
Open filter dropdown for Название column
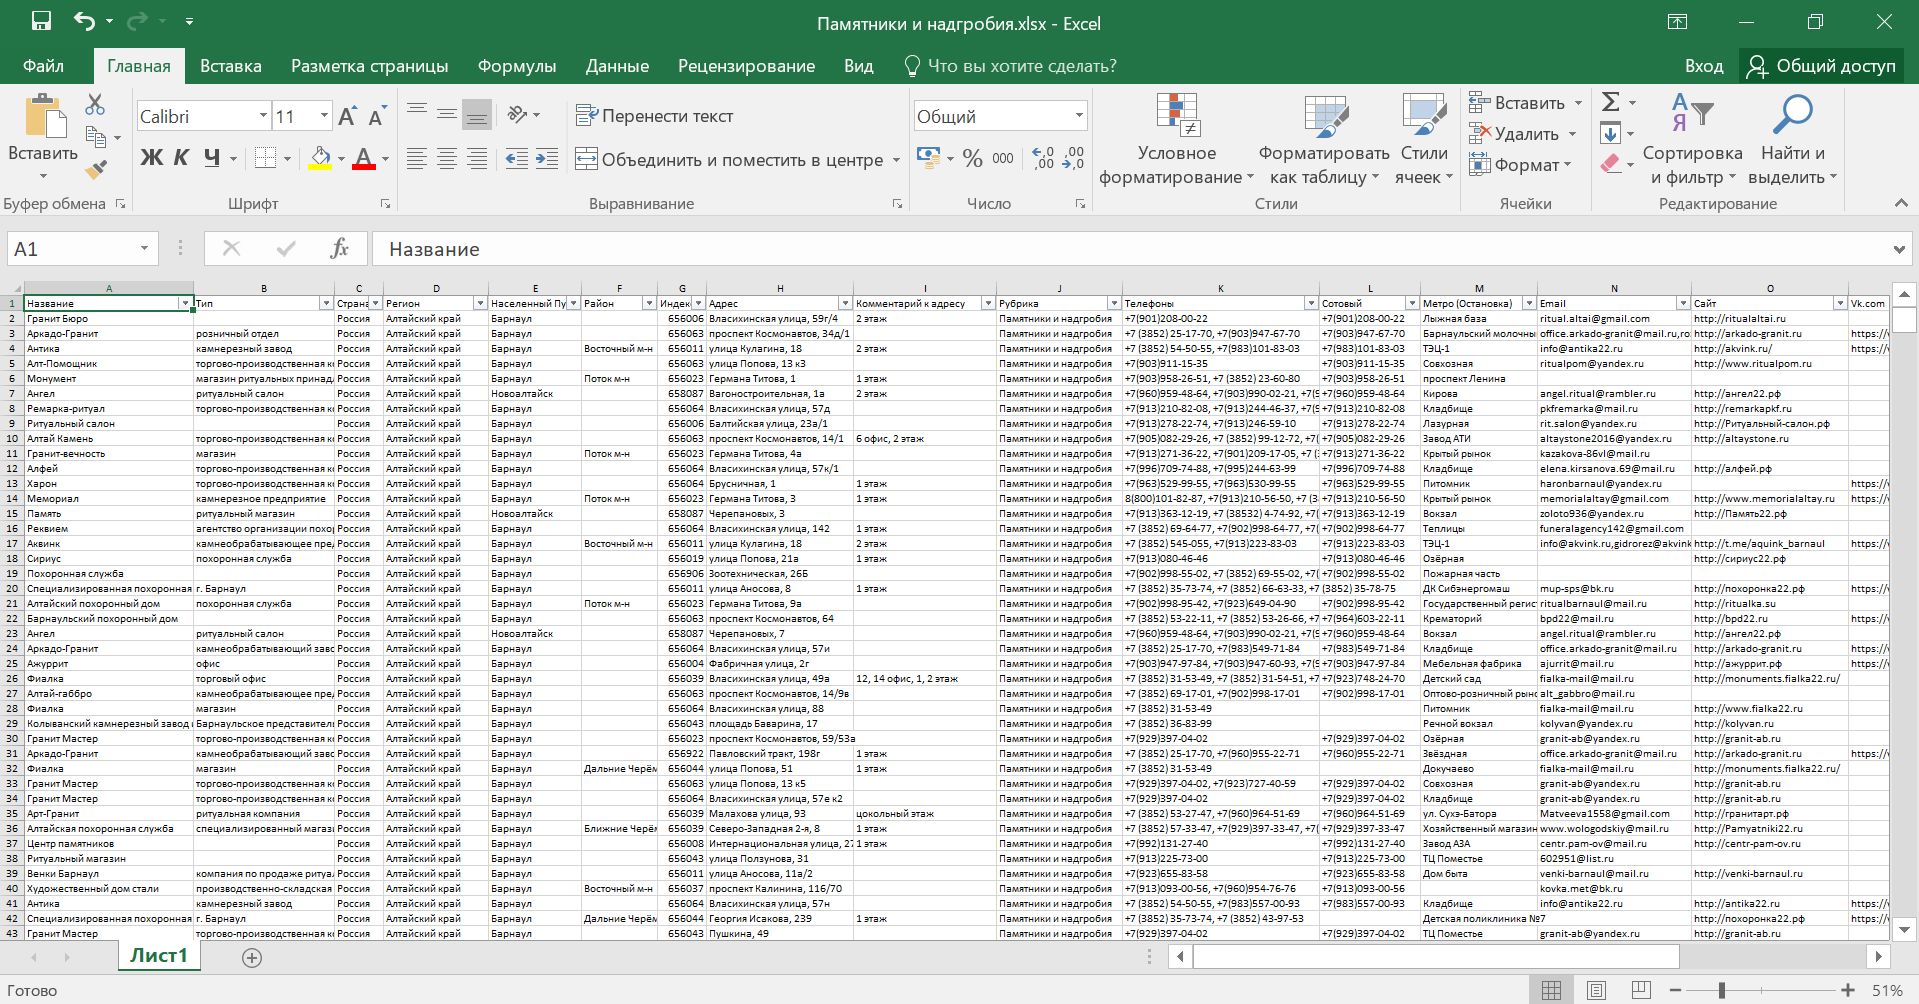[x=185, y=303]
